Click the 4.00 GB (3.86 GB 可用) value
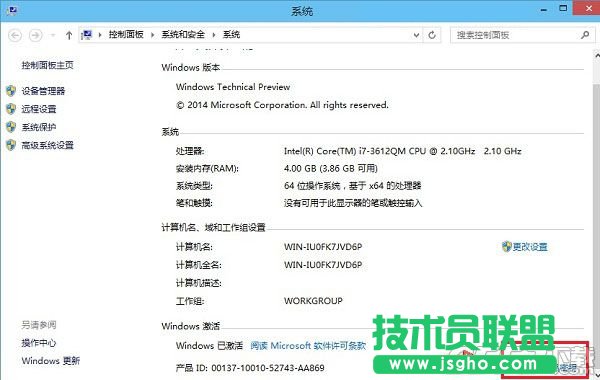The width and height of the screenshot is (600, 380). (331, 168)
